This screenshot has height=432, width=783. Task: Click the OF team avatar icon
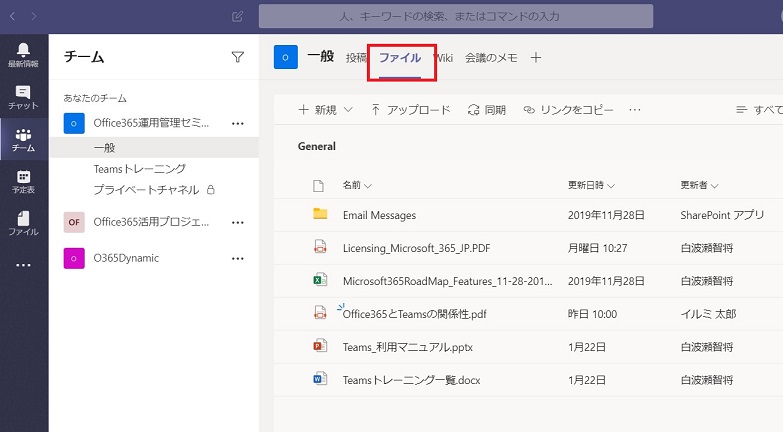click(74, 222)
